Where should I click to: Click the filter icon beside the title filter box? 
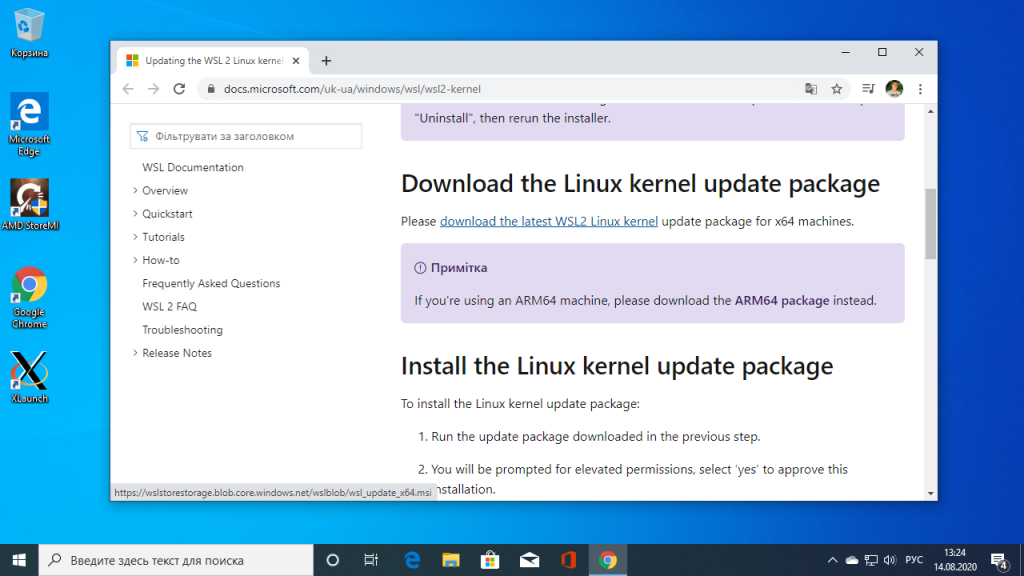pyautogui.click(x=141, y=135)
